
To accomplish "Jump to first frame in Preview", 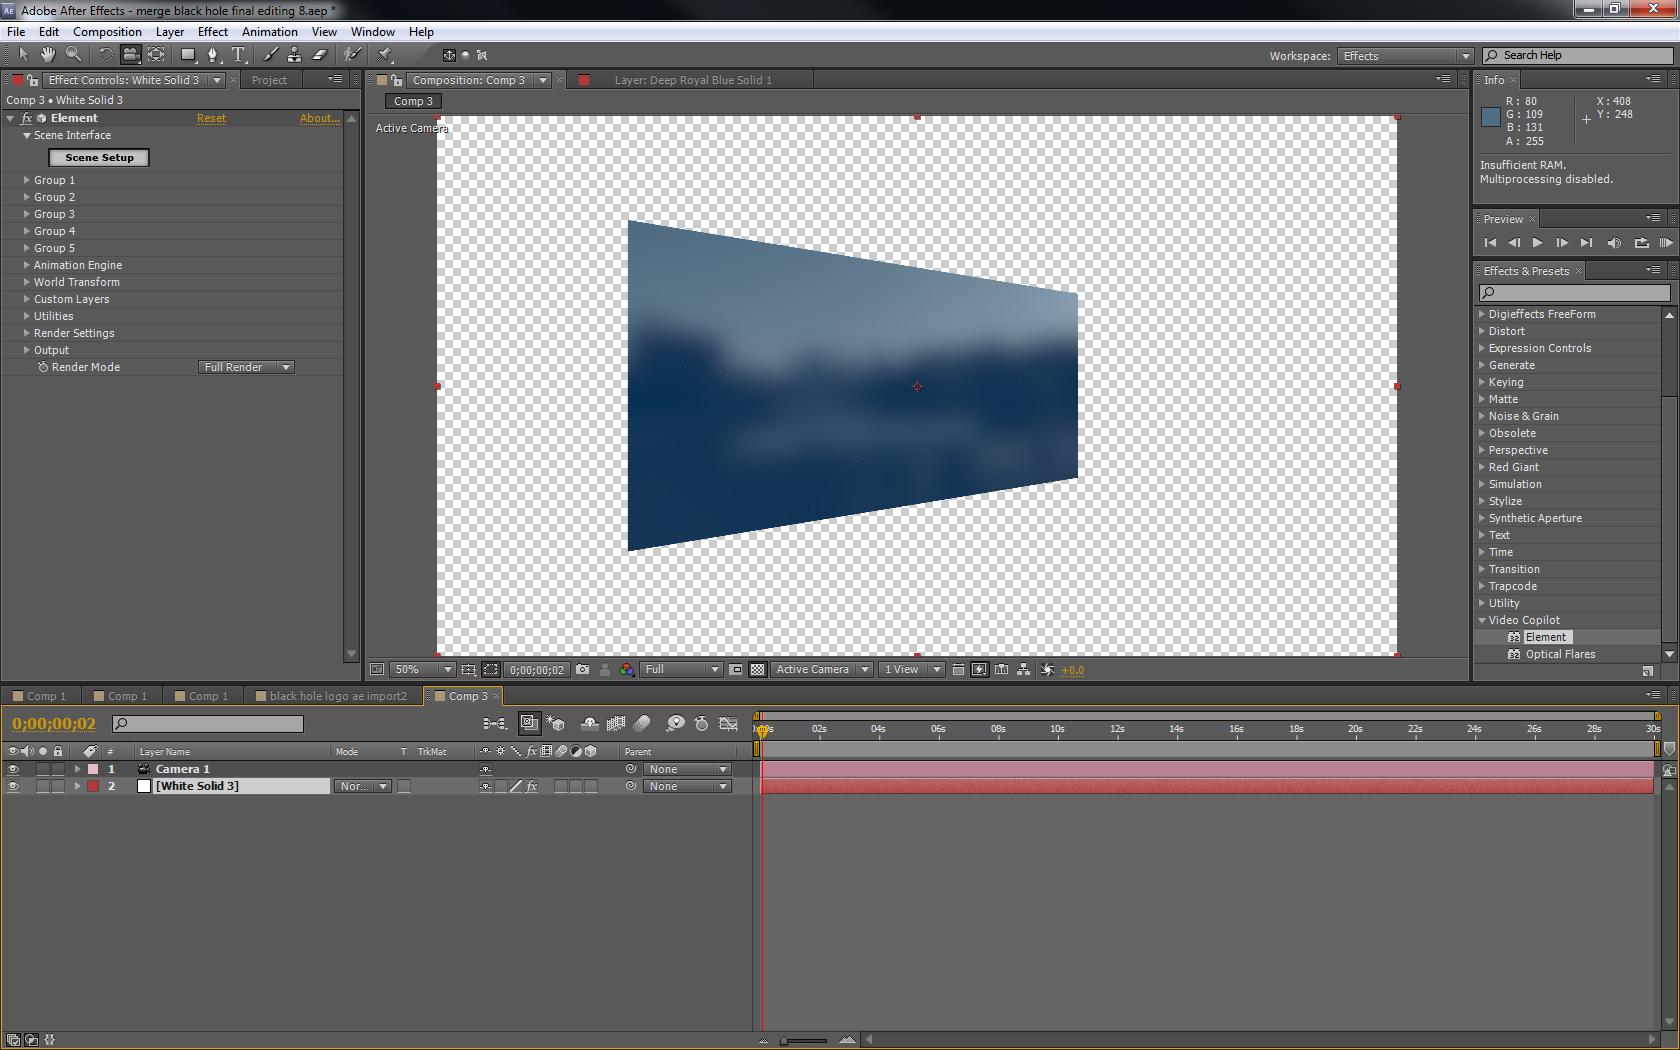I will click(x=1490, y=243).
